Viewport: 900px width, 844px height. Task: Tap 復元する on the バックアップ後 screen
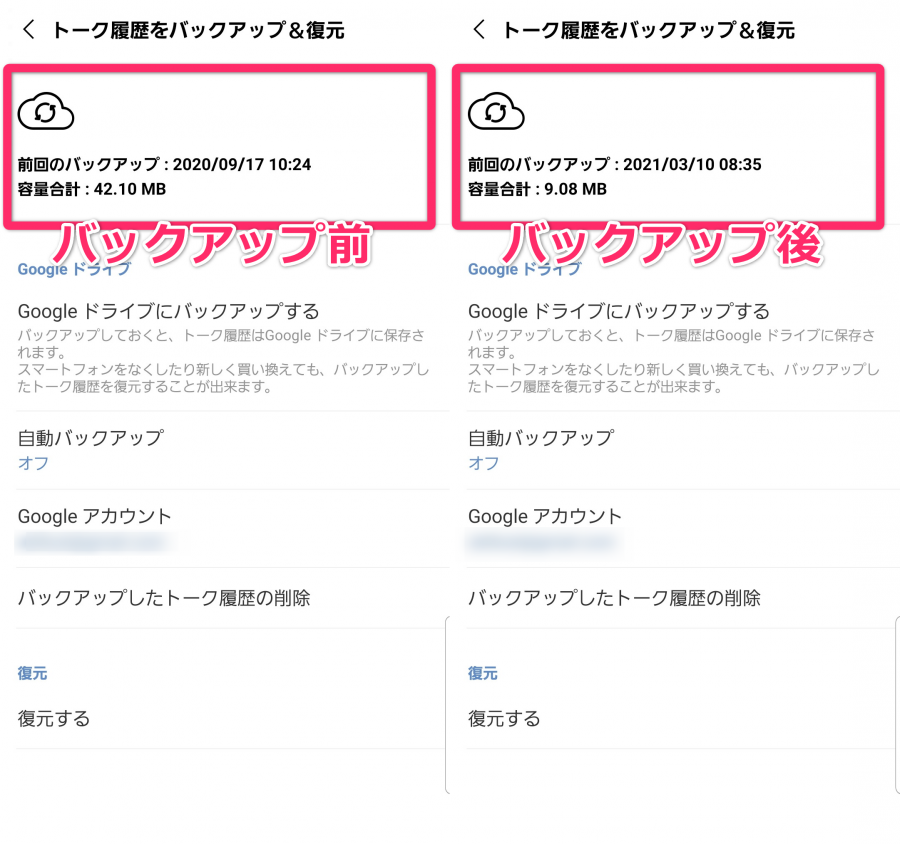504,718
